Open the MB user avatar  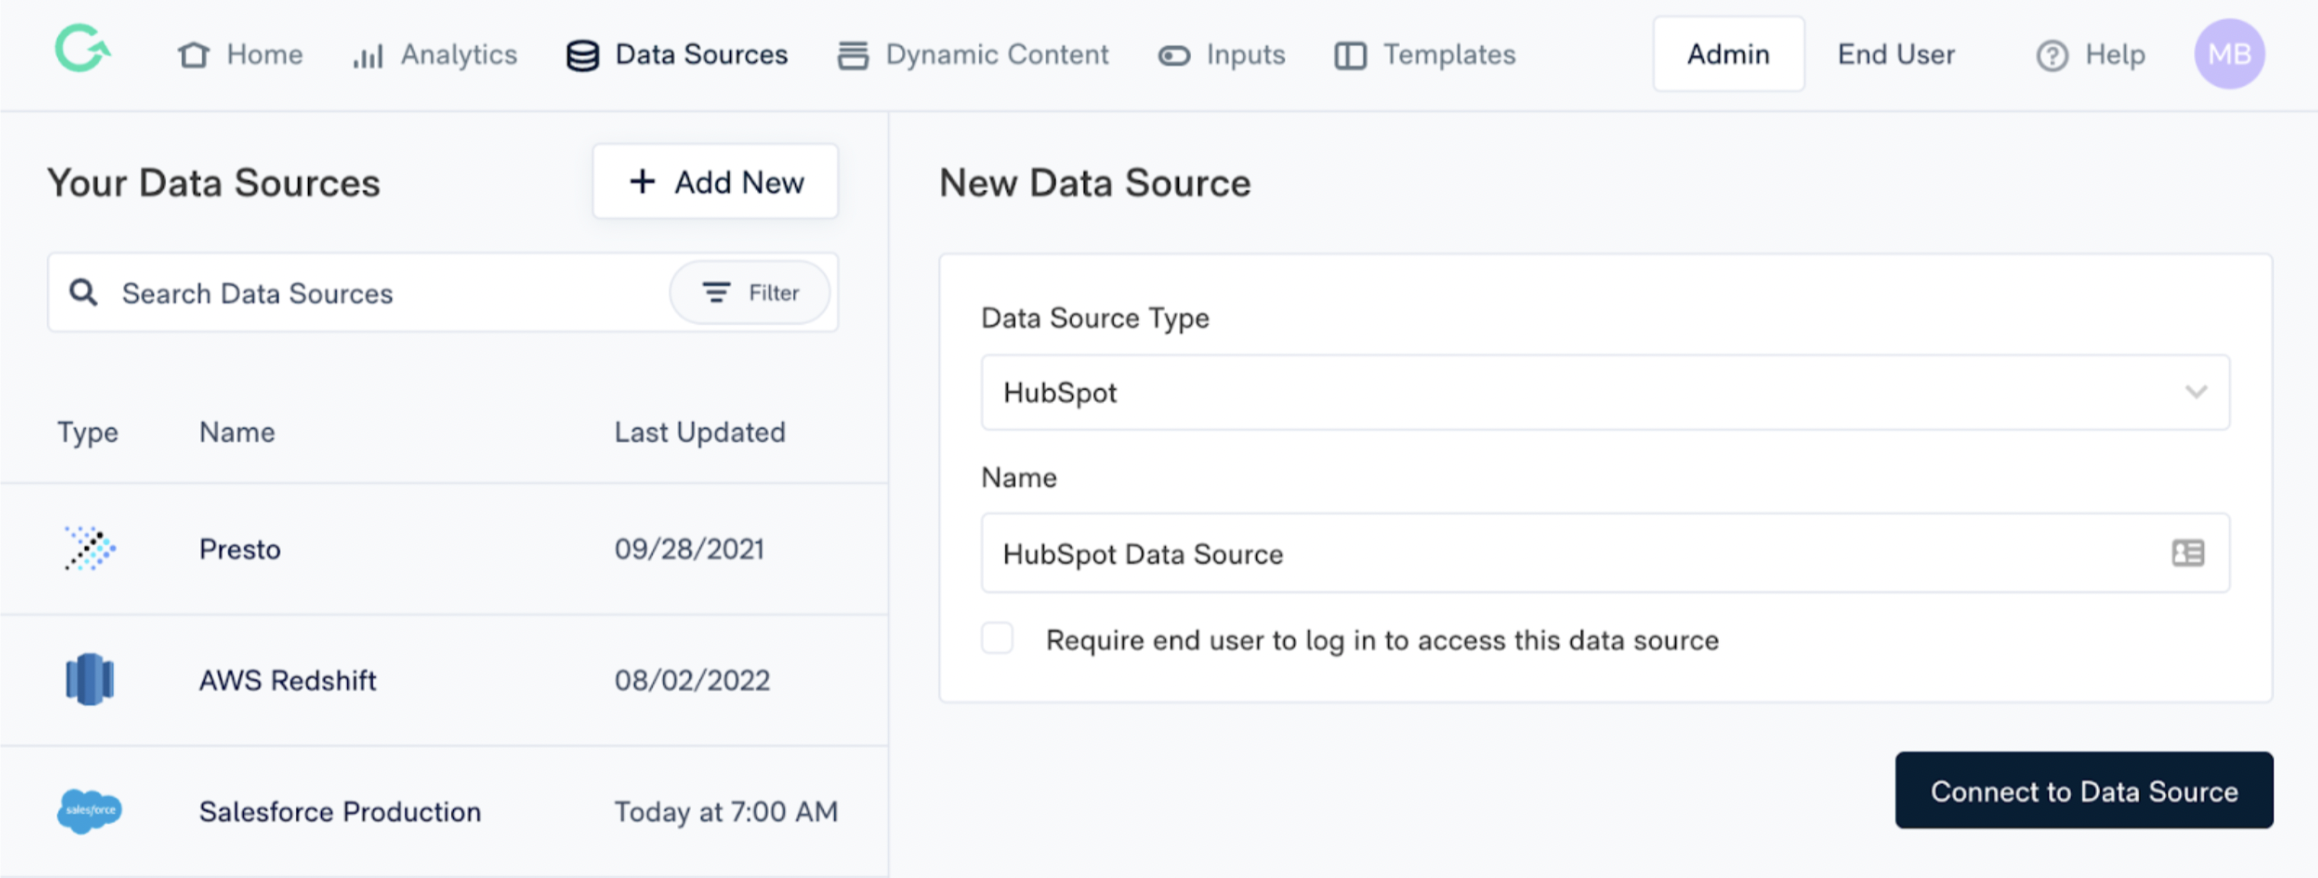(2229, 54)
